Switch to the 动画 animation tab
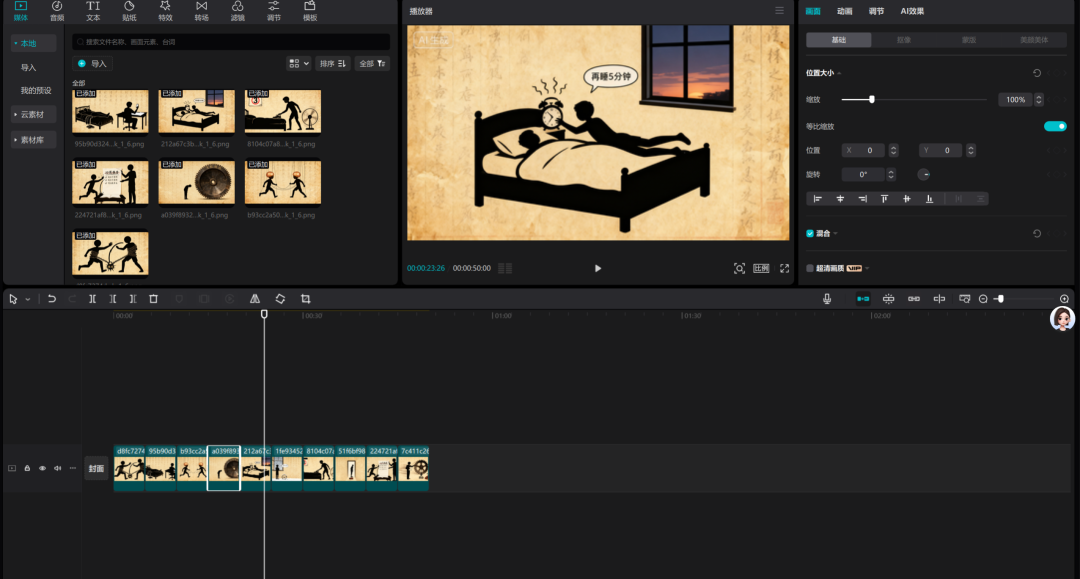Image resolution: width=1080 pixels, height=579 pixels. (845, 11)
